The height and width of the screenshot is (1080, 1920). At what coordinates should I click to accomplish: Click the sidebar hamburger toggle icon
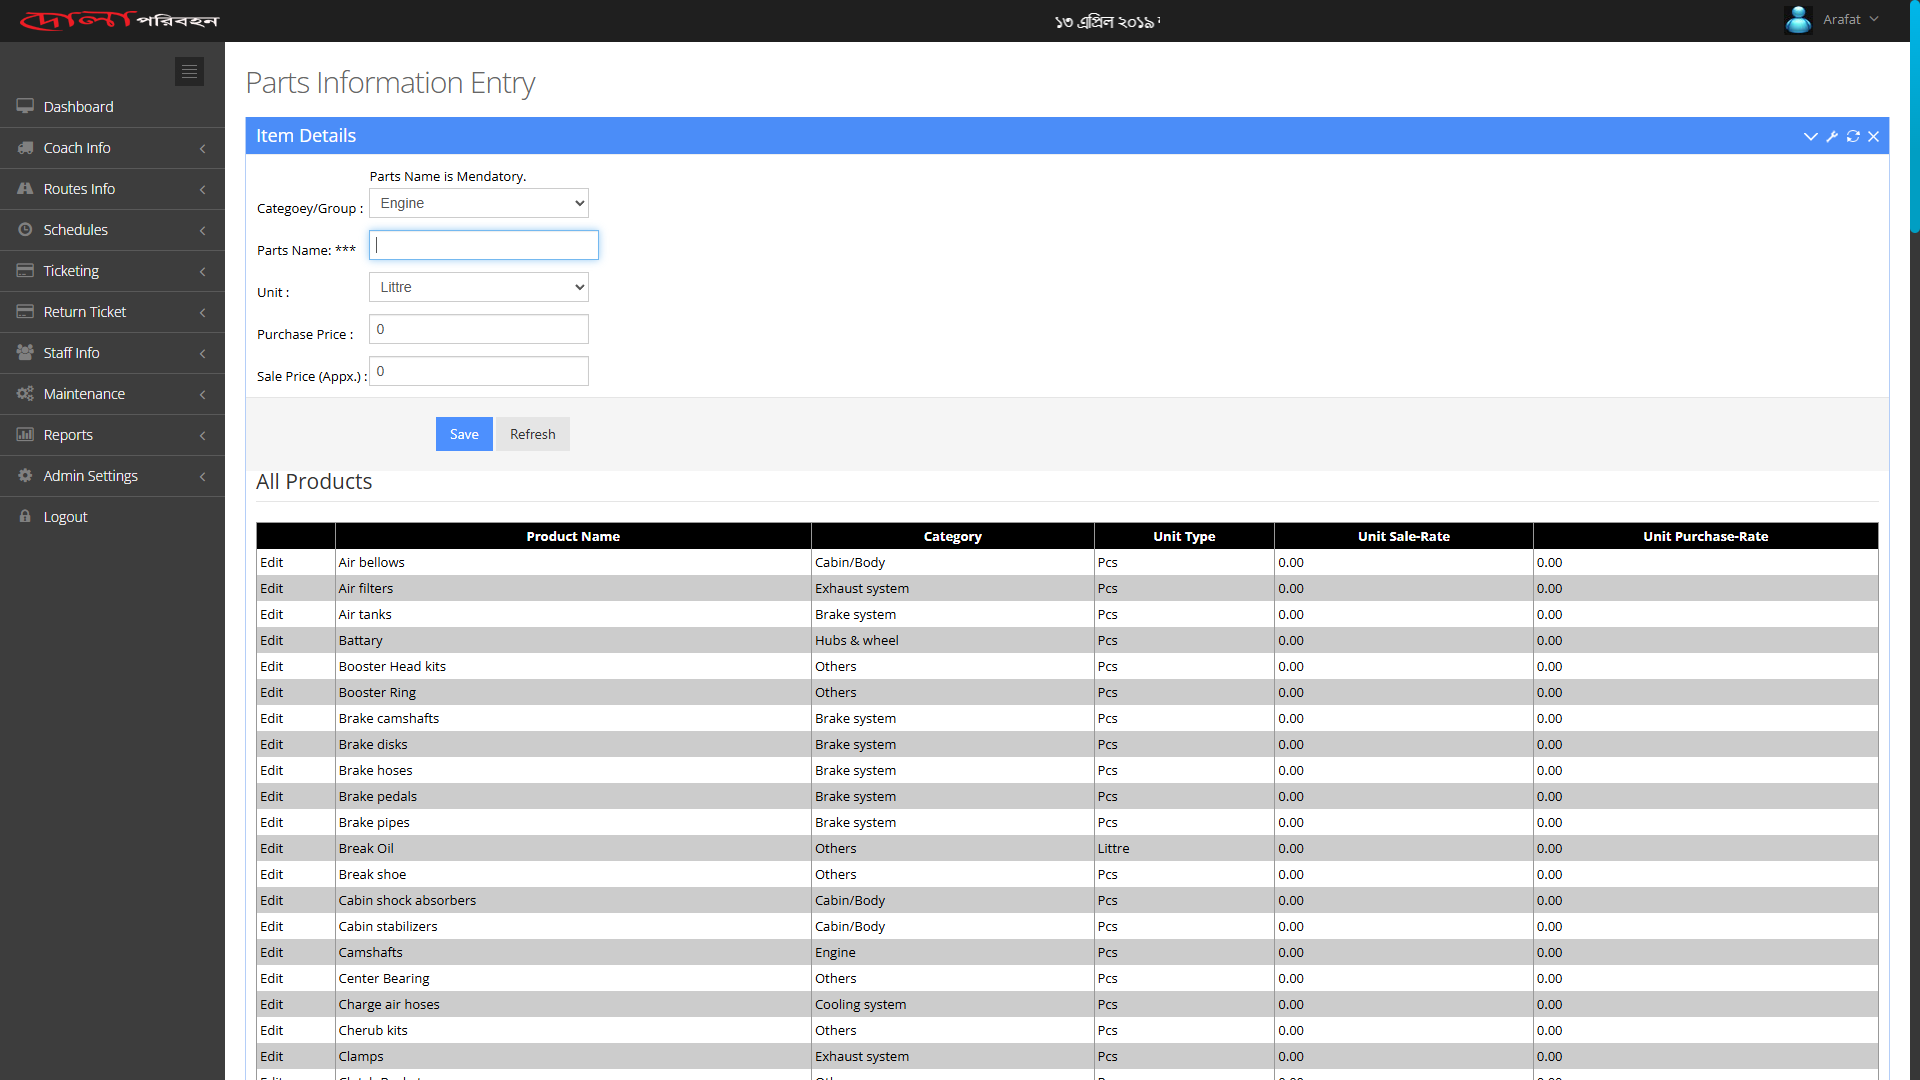click(x=189, y=71)
